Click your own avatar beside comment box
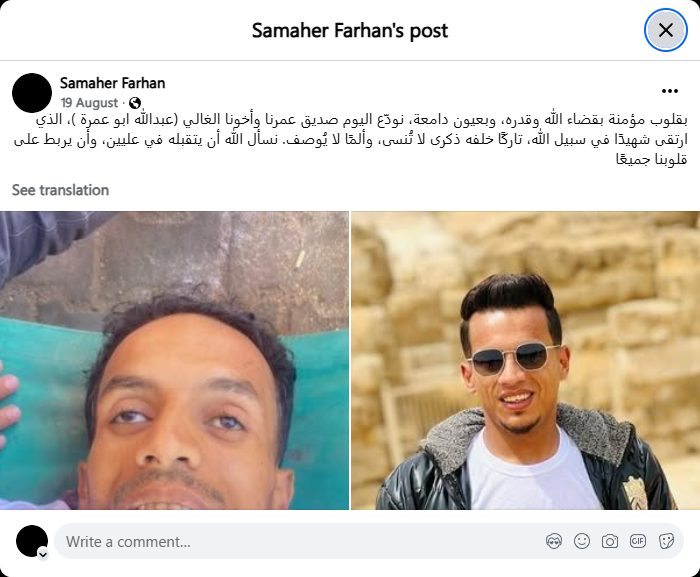 pos(32,541)
